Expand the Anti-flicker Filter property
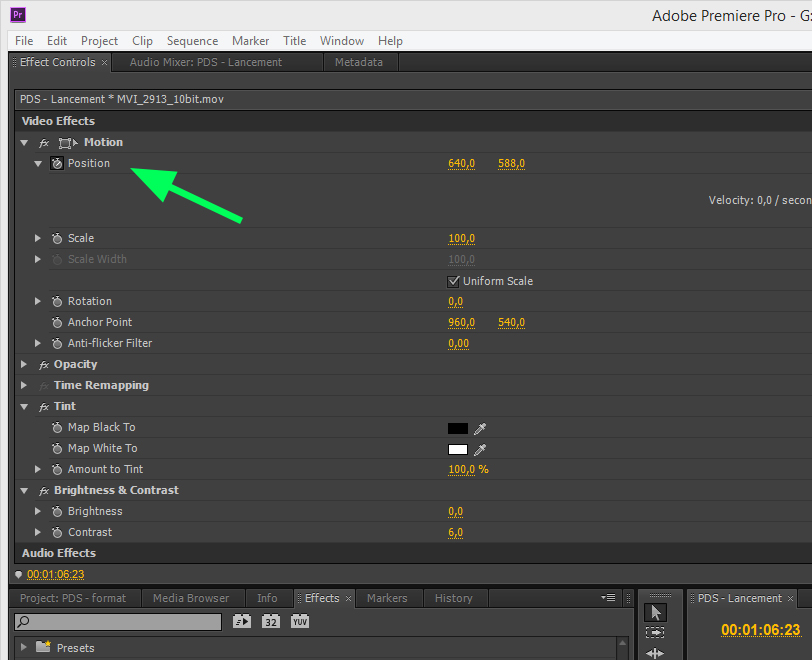Screen dimensions: 812x660 [38, 343]
